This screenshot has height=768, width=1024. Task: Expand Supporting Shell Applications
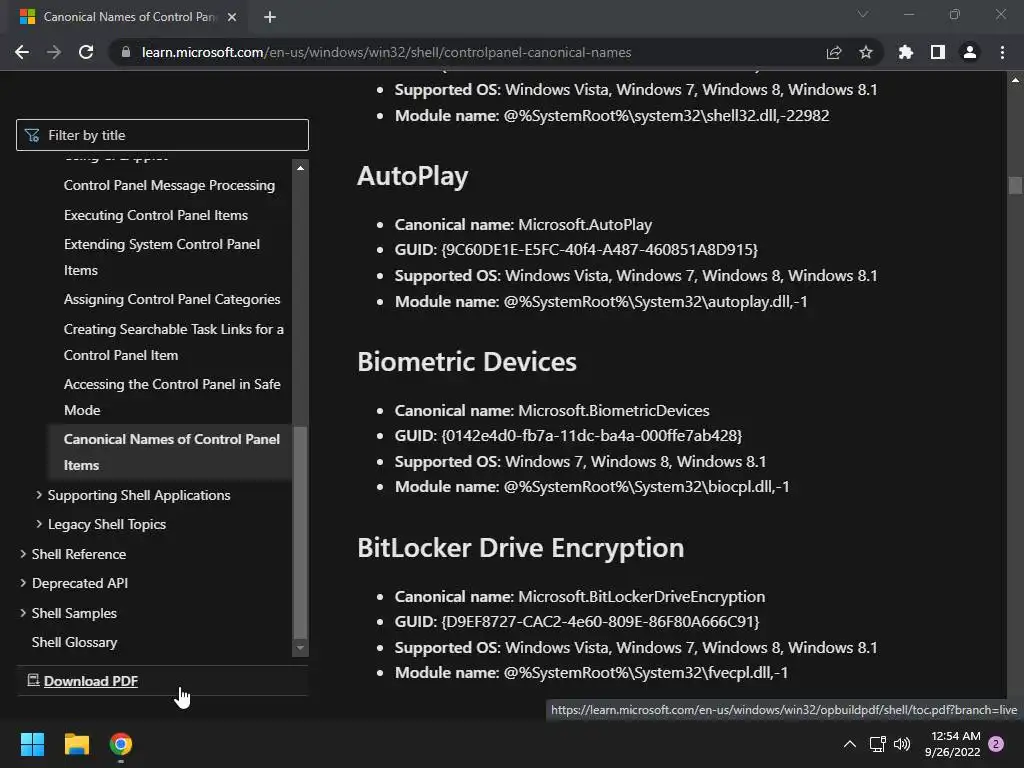tap(39, 495)
